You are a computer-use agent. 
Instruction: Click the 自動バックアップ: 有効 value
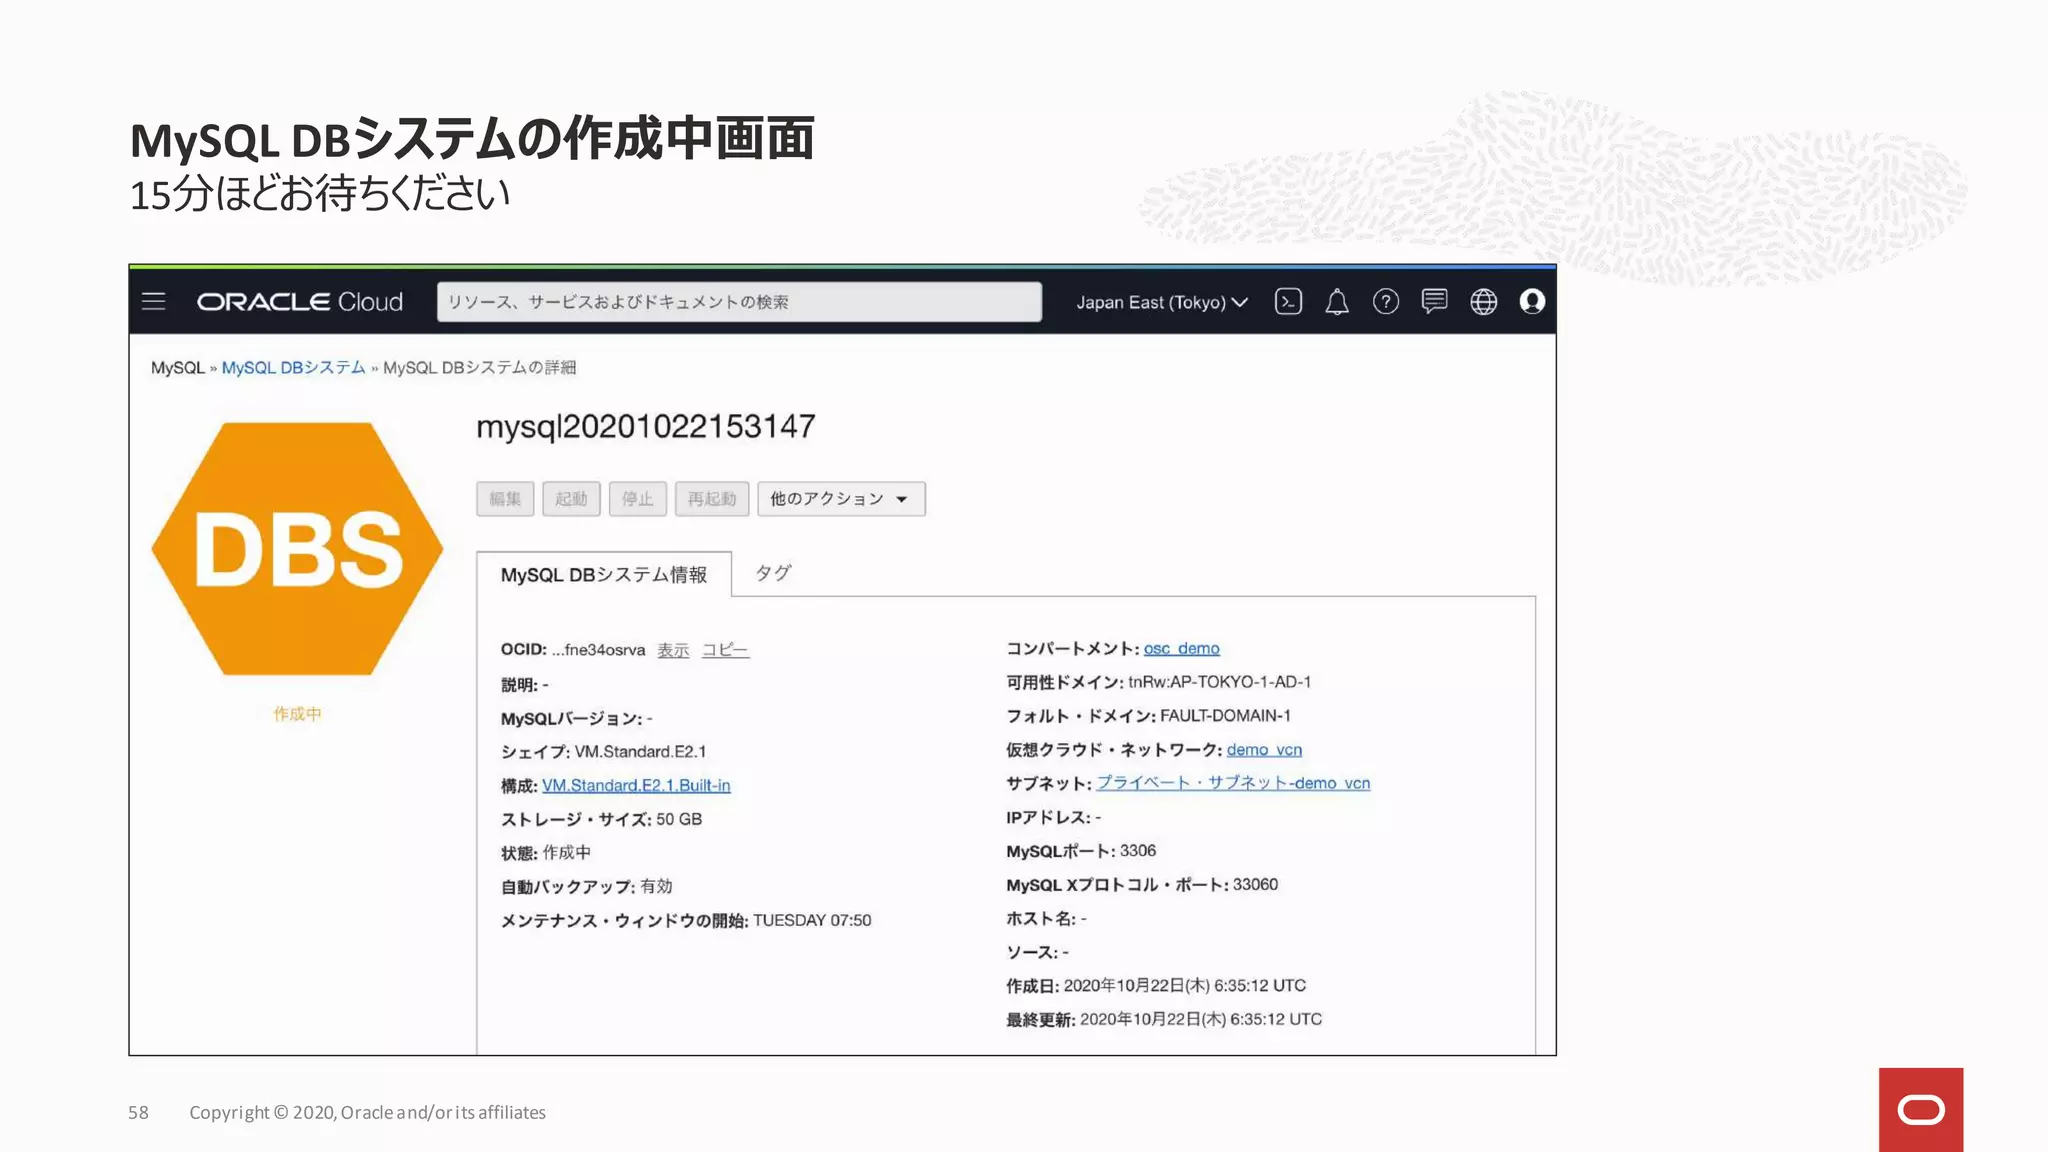[656, 886]
